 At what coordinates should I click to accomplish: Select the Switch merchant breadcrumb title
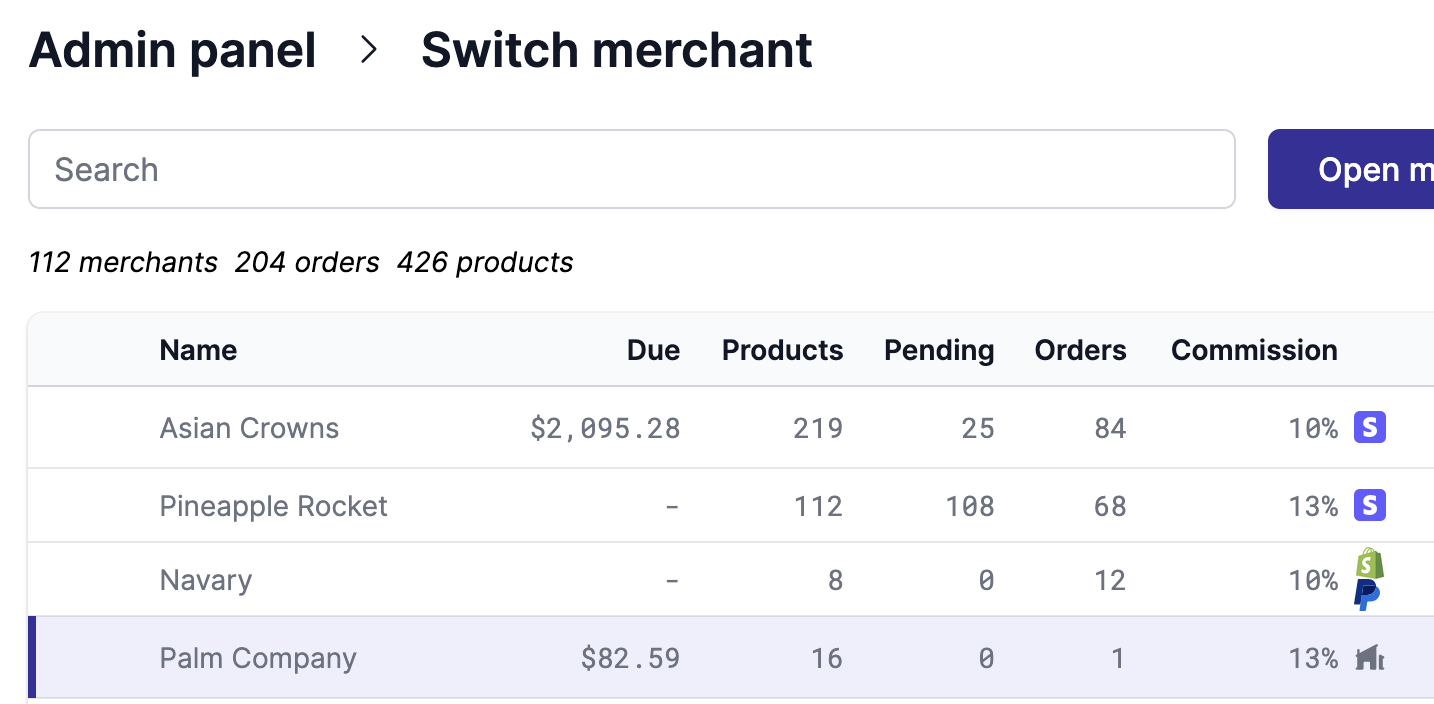(x=616, y=51)
